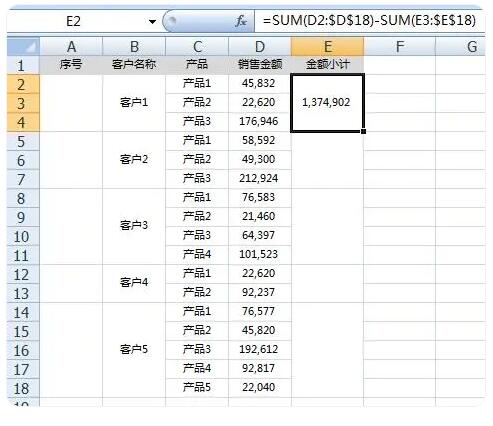
Task: Click the formula bar text
Action: coord(369,21)
